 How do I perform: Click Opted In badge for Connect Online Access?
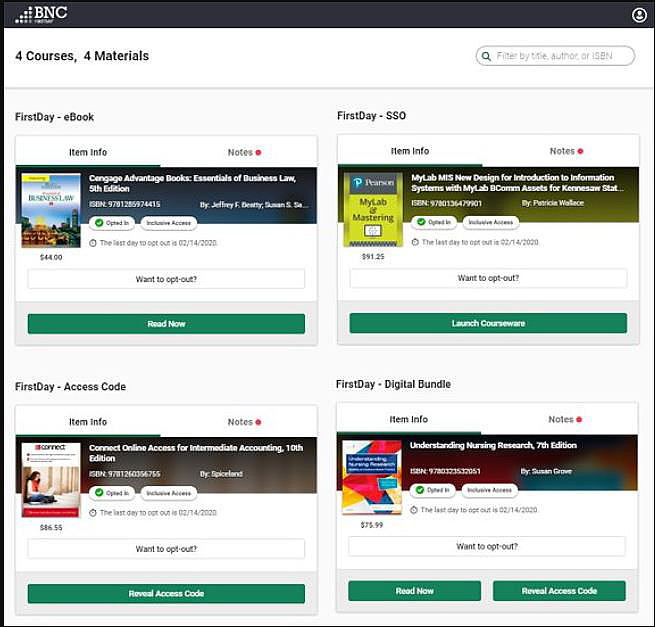click(112, 493)
